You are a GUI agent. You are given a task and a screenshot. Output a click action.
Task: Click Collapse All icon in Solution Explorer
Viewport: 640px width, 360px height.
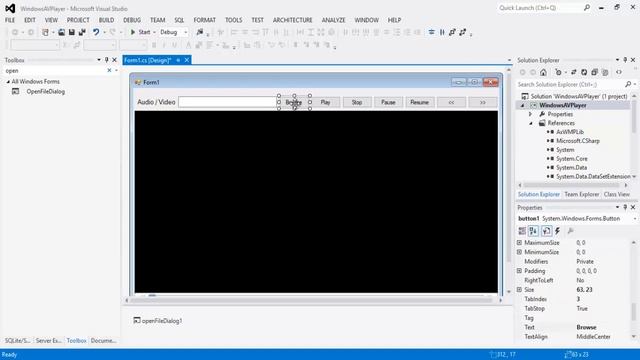pyautogui.click(x=594, y=72)
